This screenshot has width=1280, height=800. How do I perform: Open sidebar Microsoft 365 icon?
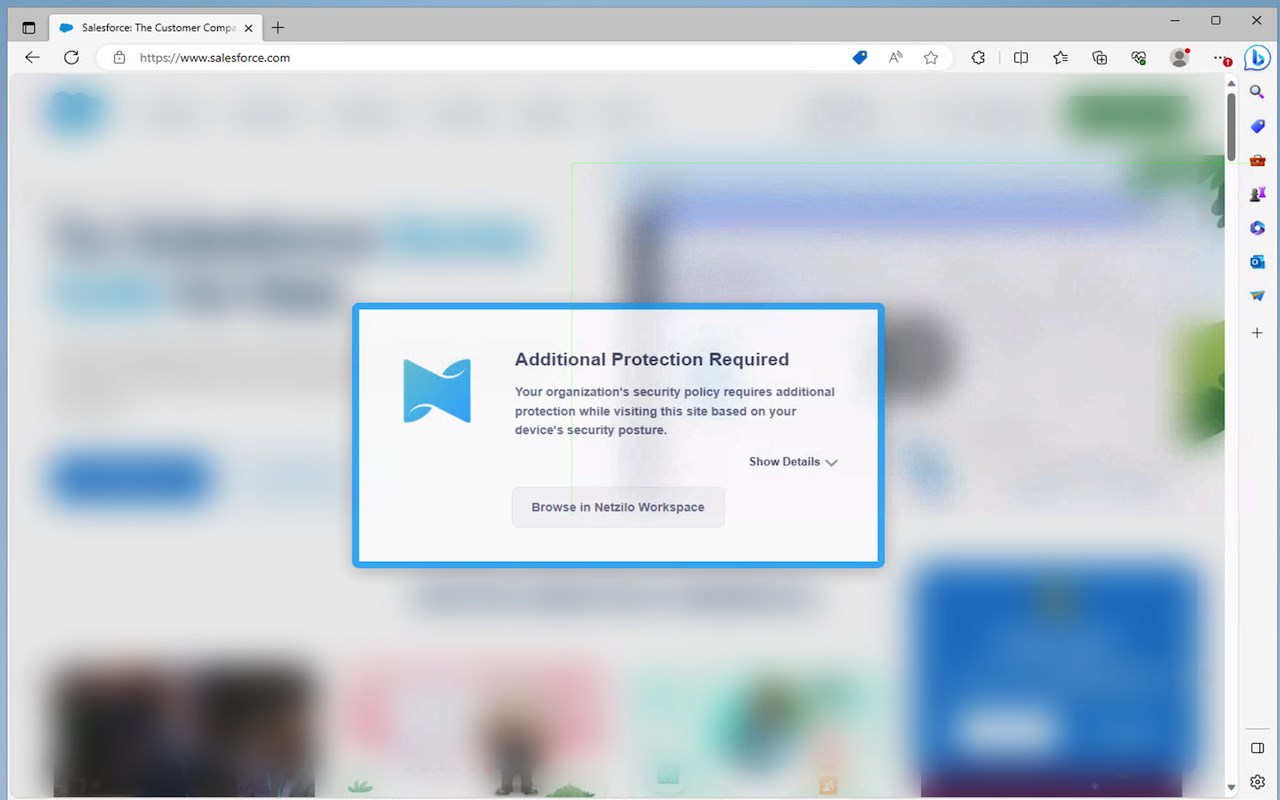coord(1257,228)
